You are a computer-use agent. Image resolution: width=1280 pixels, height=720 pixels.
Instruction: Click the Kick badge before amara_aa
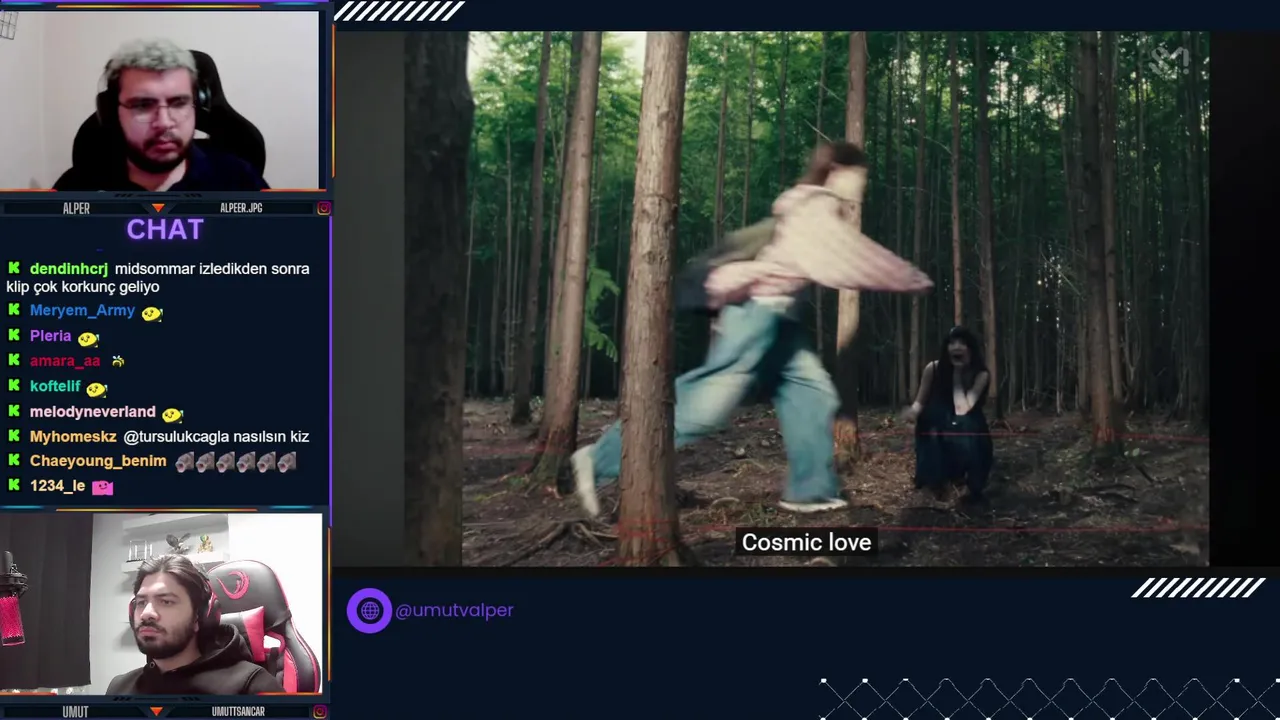click(14, 360)
